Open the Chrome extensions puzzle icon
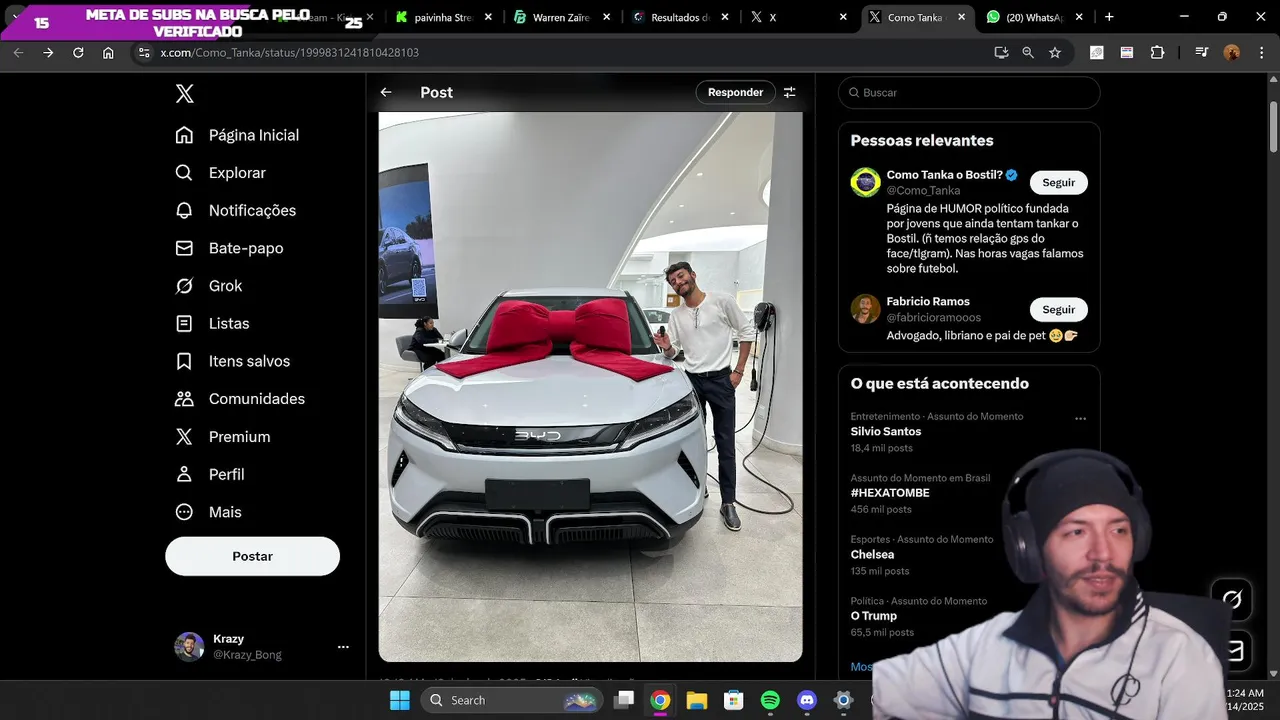Viewport: 1280px width, 720px height. [x=1157, y=52]
